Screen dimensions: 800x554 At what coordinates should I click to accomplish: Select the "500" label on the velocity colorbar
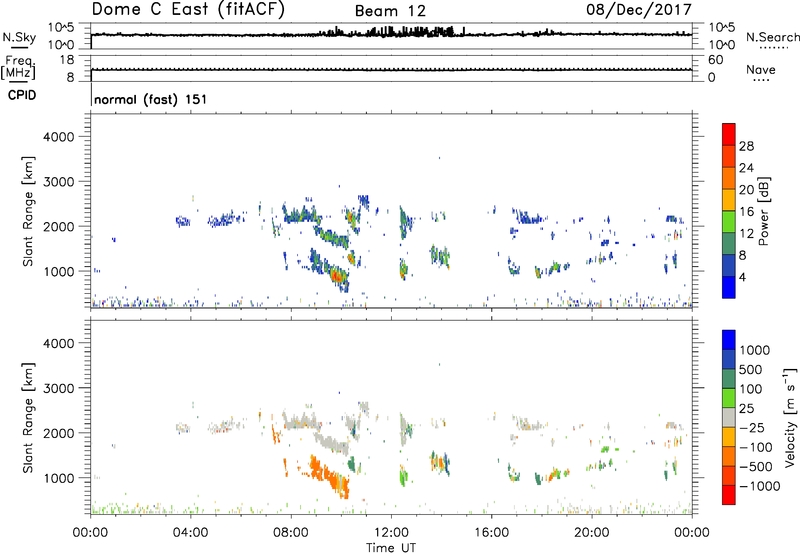point(751,369)
